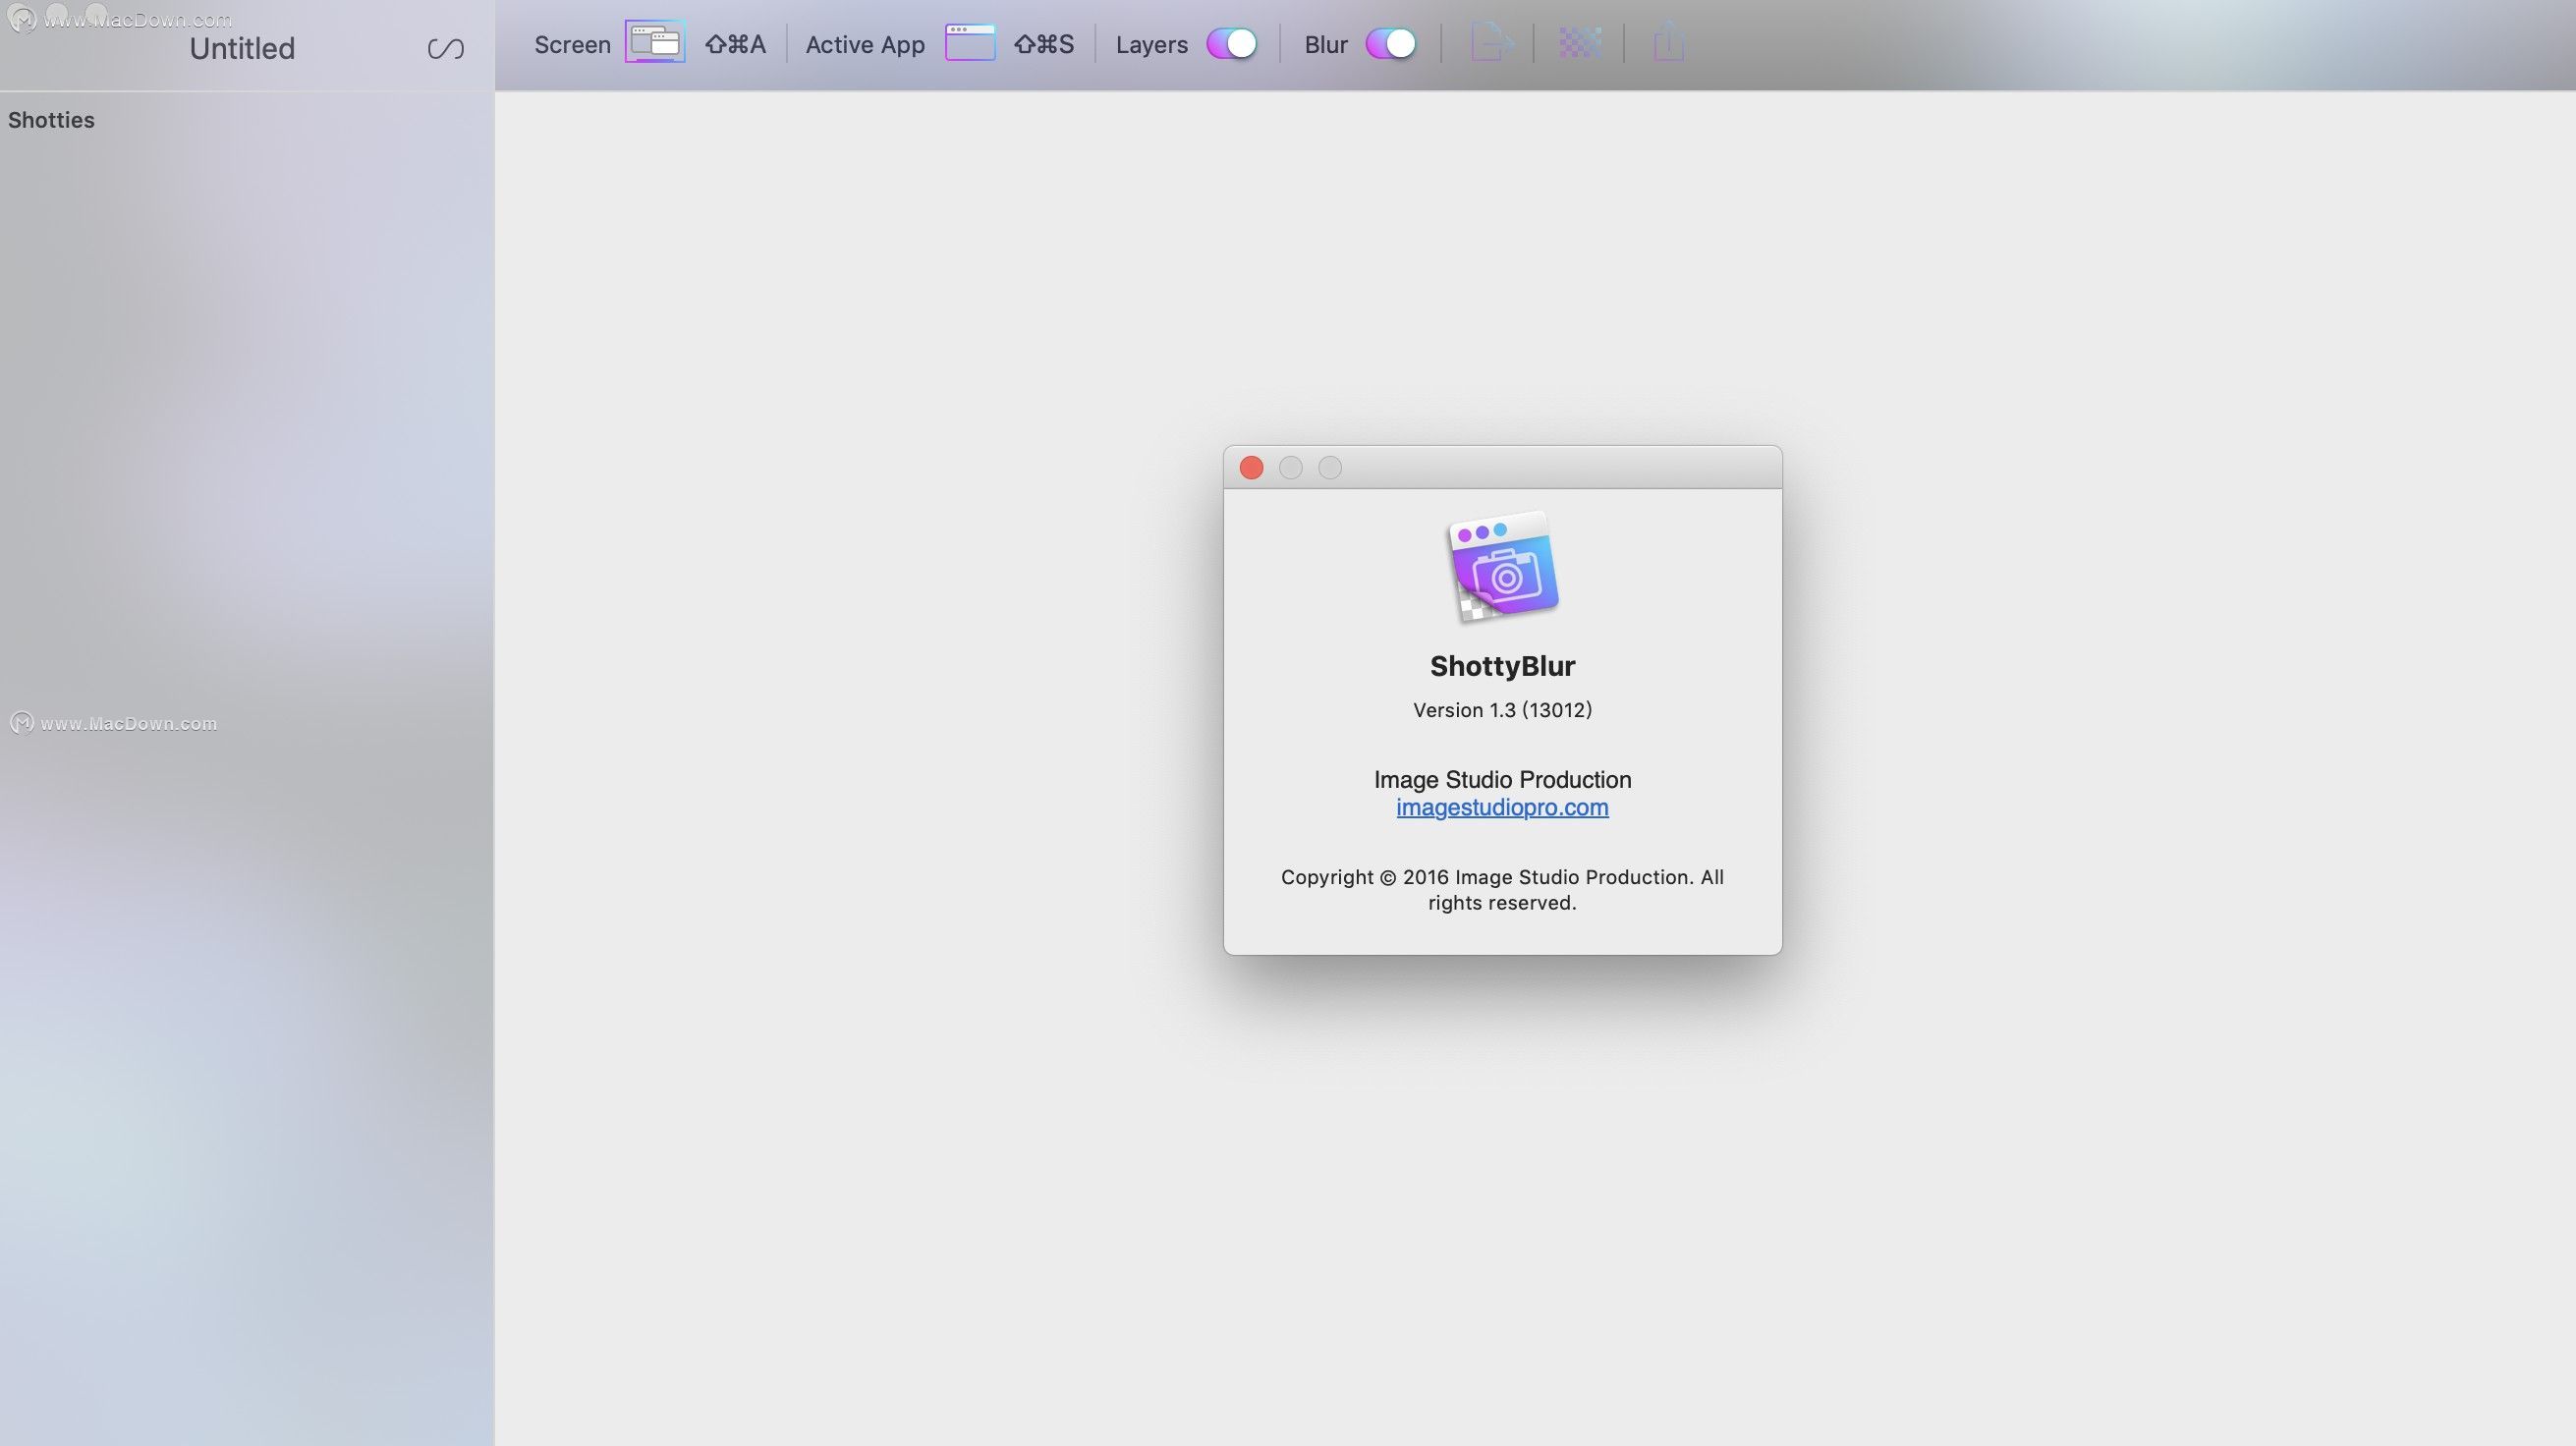The height and width of the screenshot is (1446, 2576).
Task: Minimize the ShottyBlur About window
Action: [x=1290, y=468]
